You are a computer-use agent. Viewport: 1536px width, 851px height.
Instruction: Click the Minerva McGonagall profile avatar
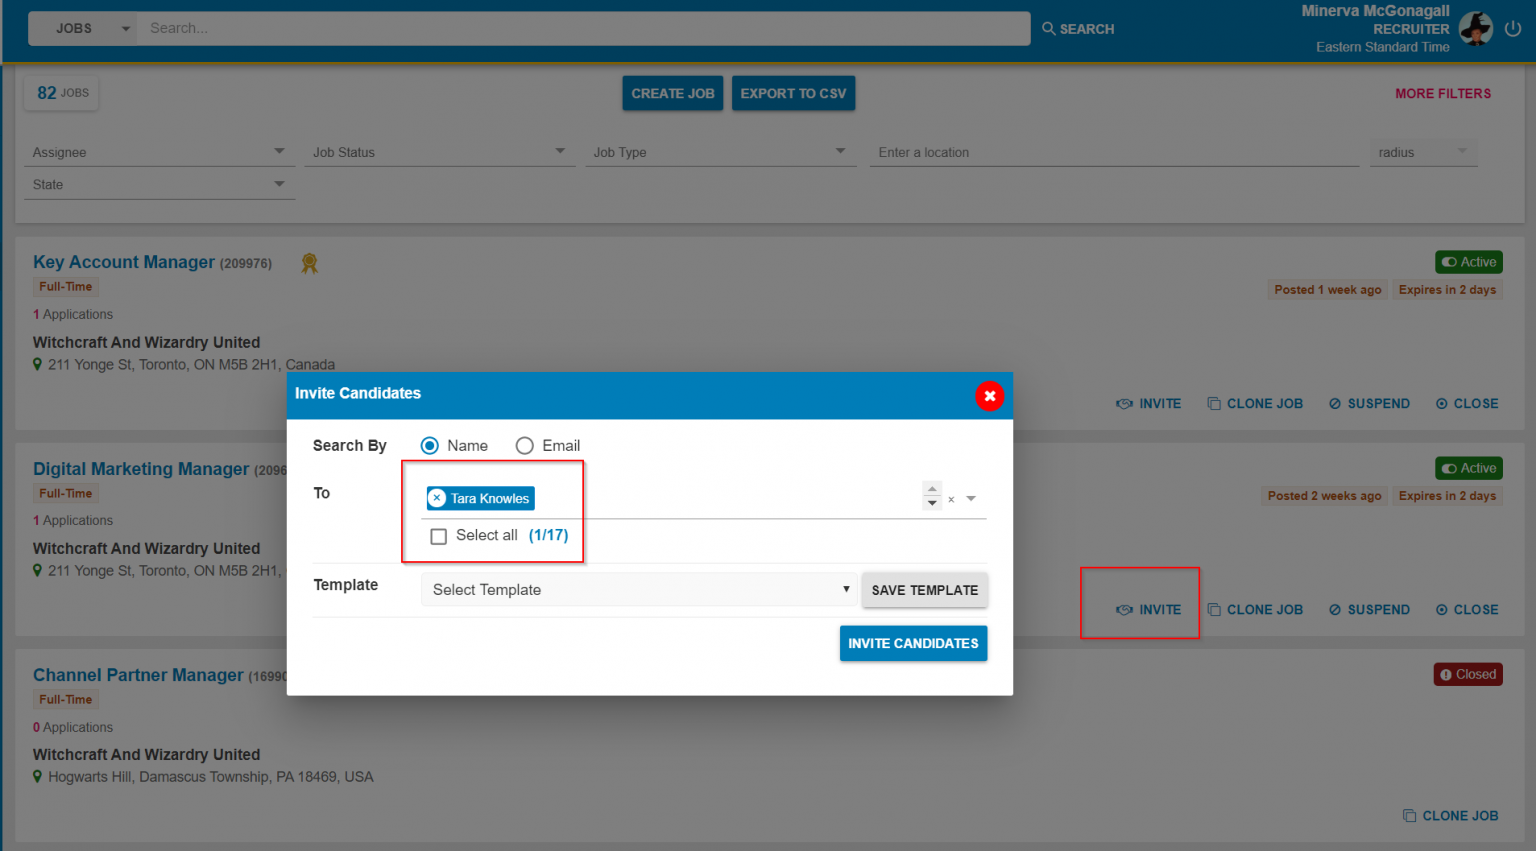point(1475,29)
